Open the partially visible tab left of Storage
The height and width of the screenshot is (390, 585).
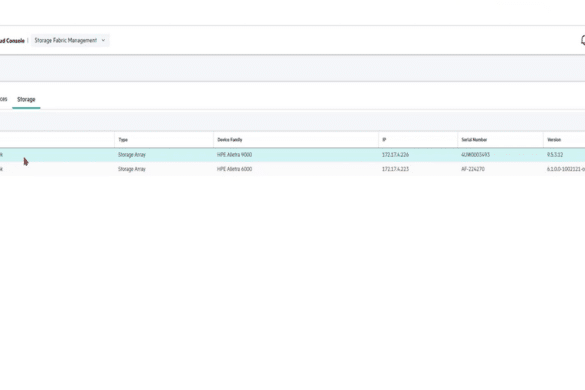3,99
